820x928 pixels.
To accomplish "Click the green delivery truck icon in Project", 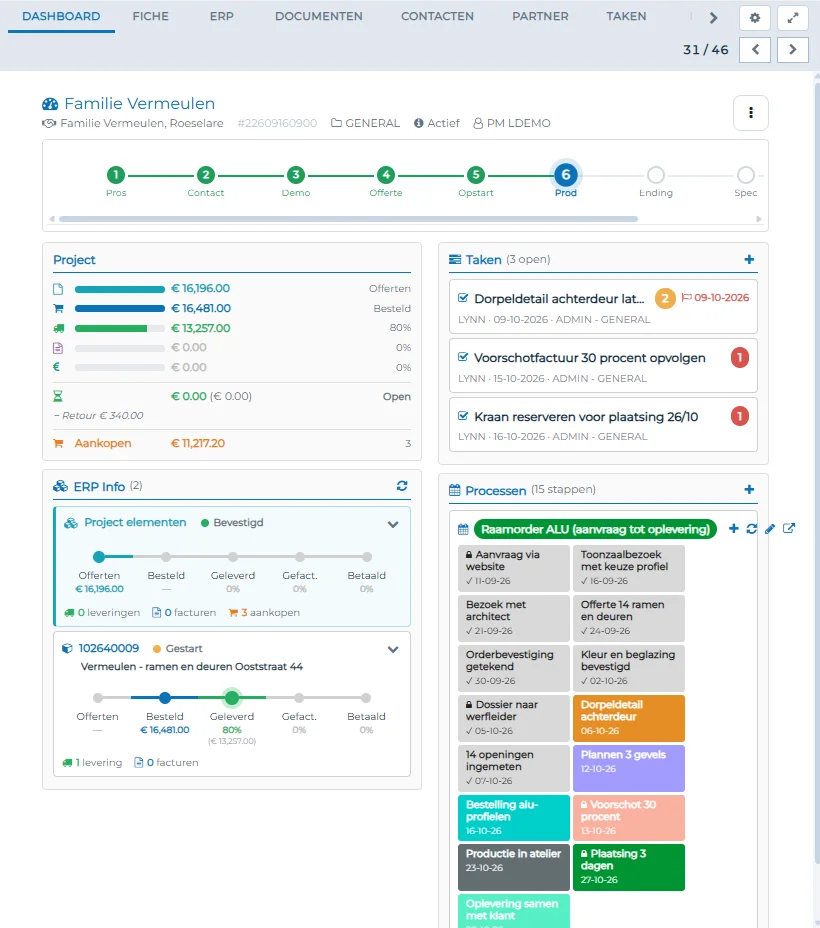I will pos(59,328).
